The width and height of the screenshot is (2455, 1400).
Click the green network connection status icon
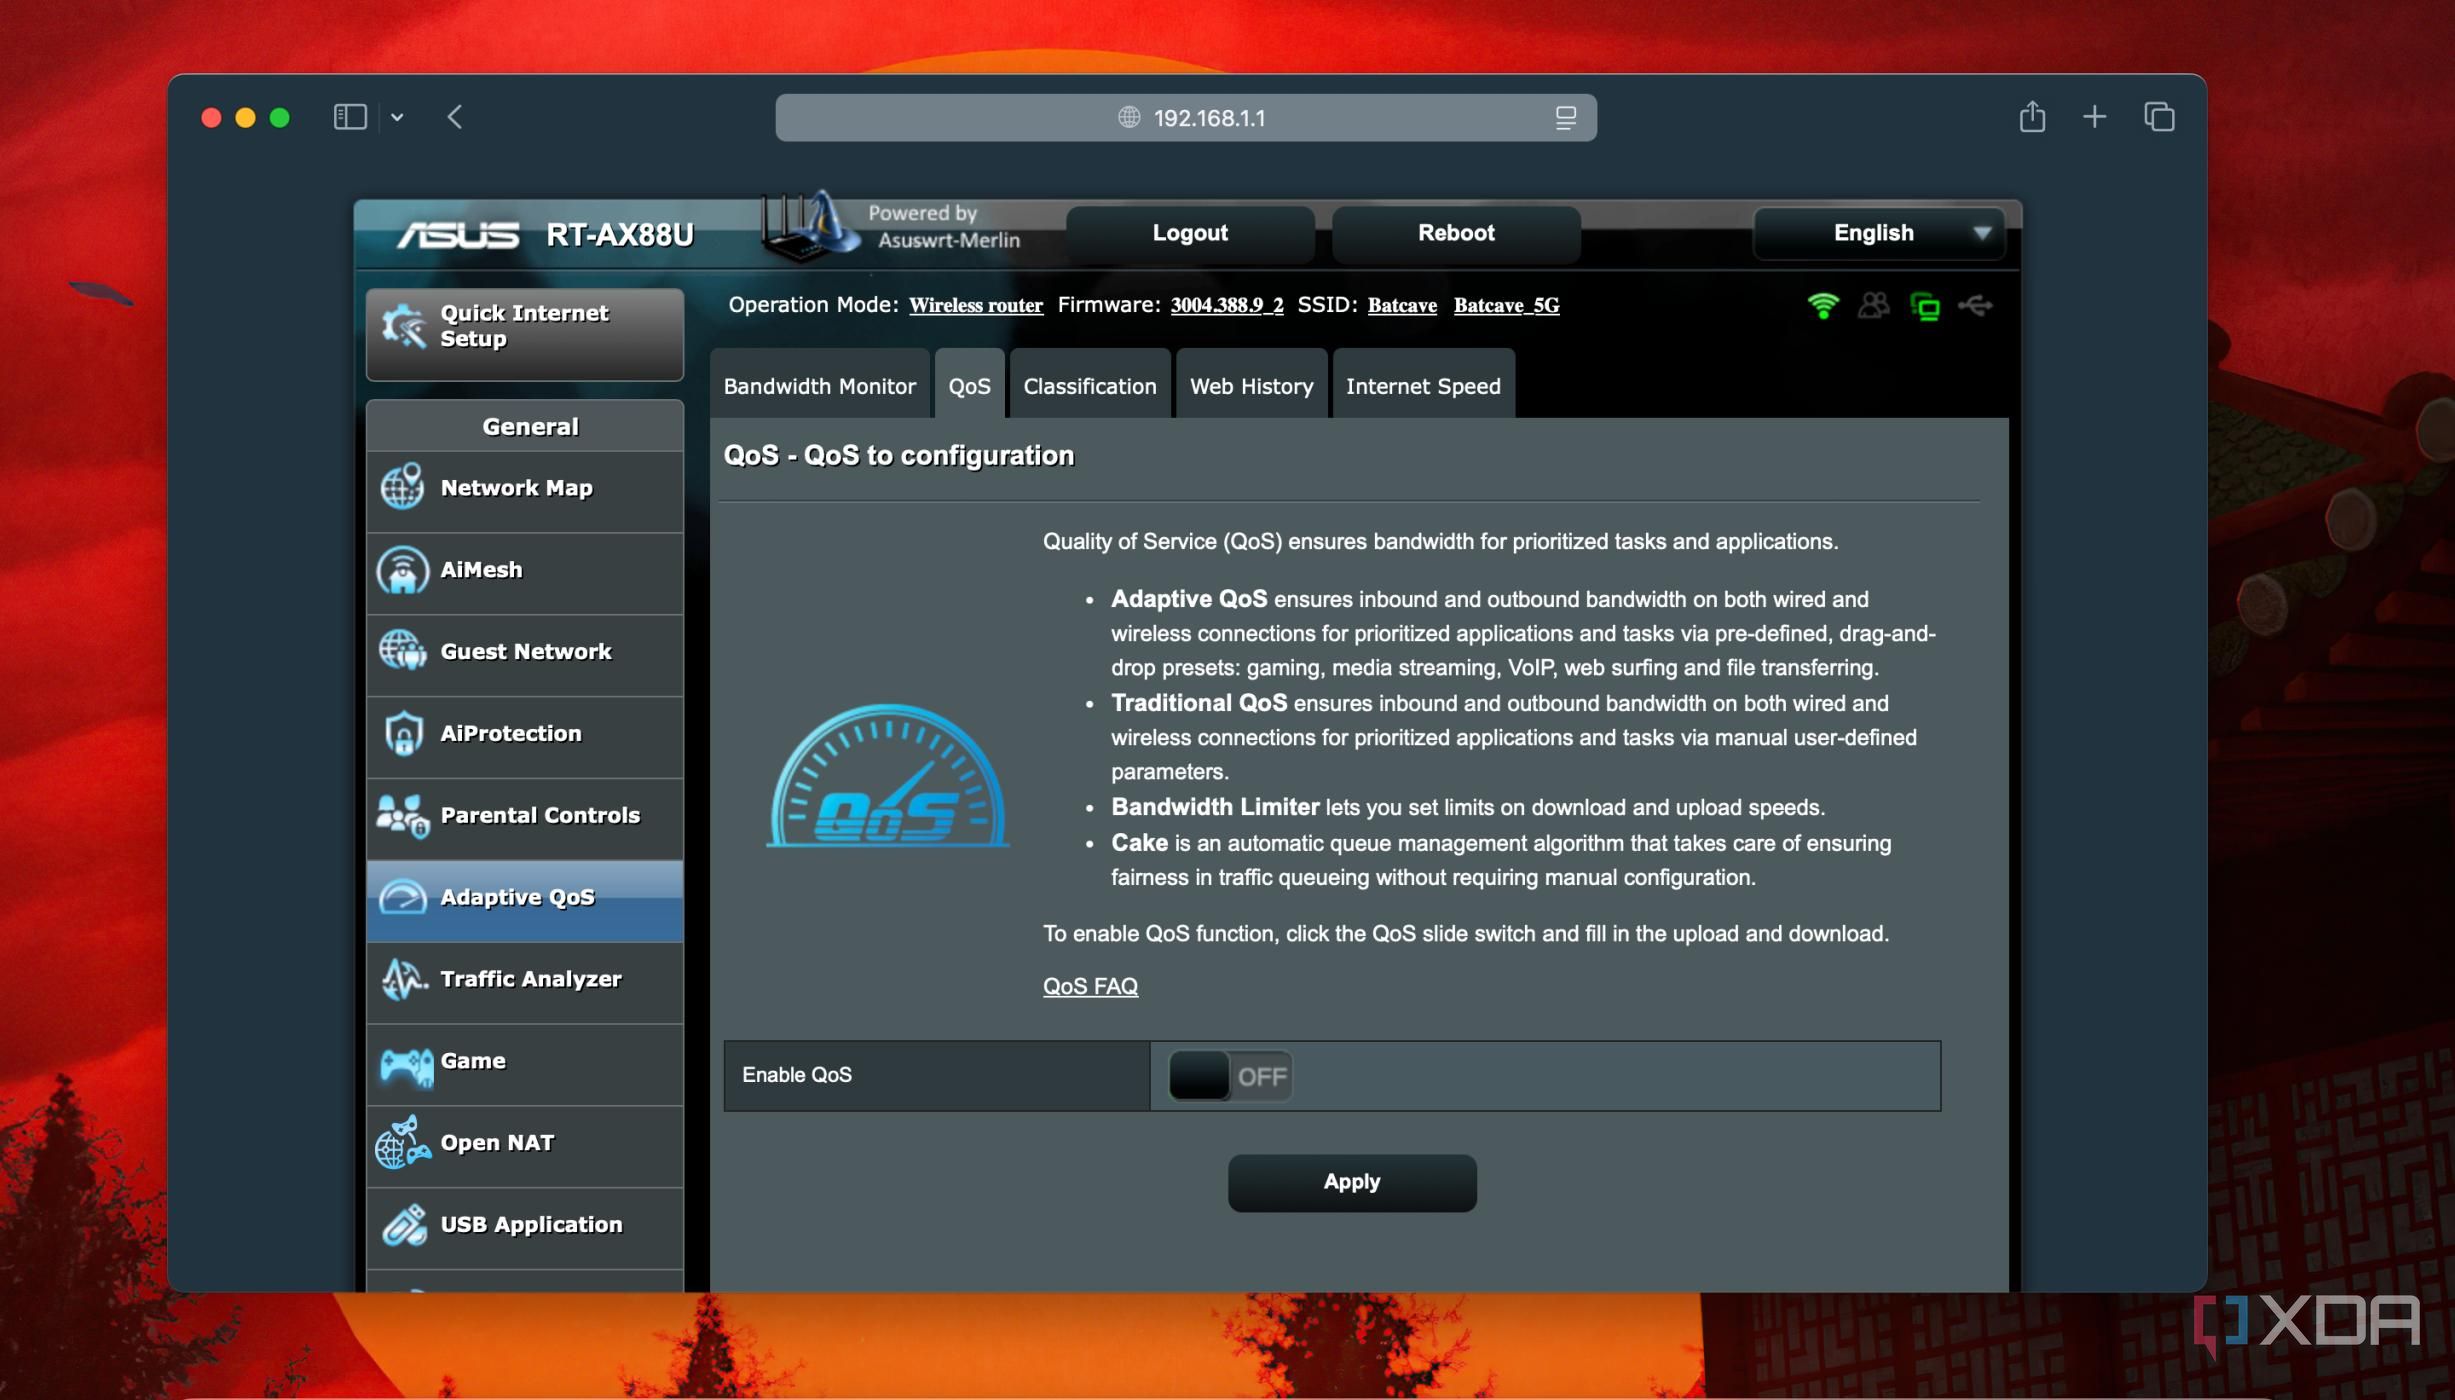1924,306
